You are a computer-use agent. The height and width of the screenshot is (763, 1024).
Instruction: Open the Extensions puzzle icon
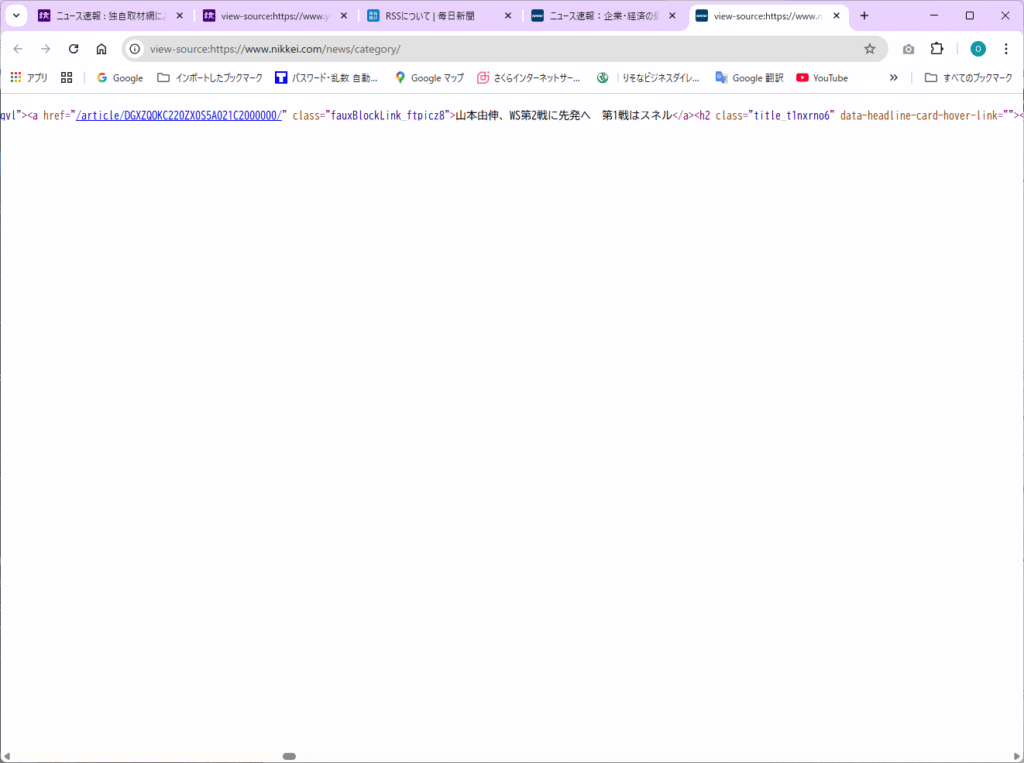pyautogui.click(x=937, y=49)
